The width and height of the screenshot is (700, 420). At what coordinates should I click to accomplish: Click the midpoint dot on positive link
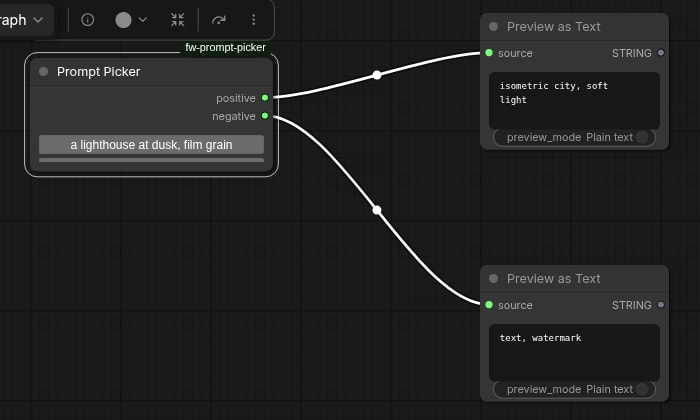pos(377,75)
